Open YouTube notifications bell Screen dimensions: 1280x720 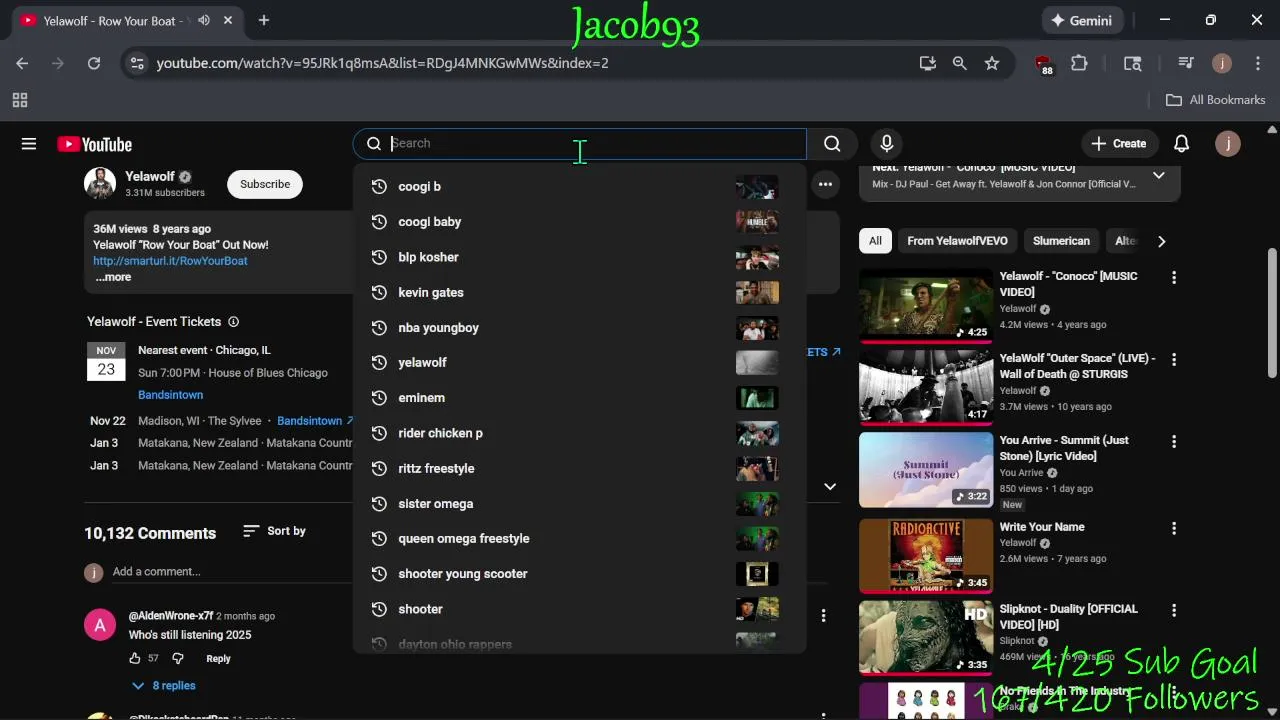coord(1181,144)
